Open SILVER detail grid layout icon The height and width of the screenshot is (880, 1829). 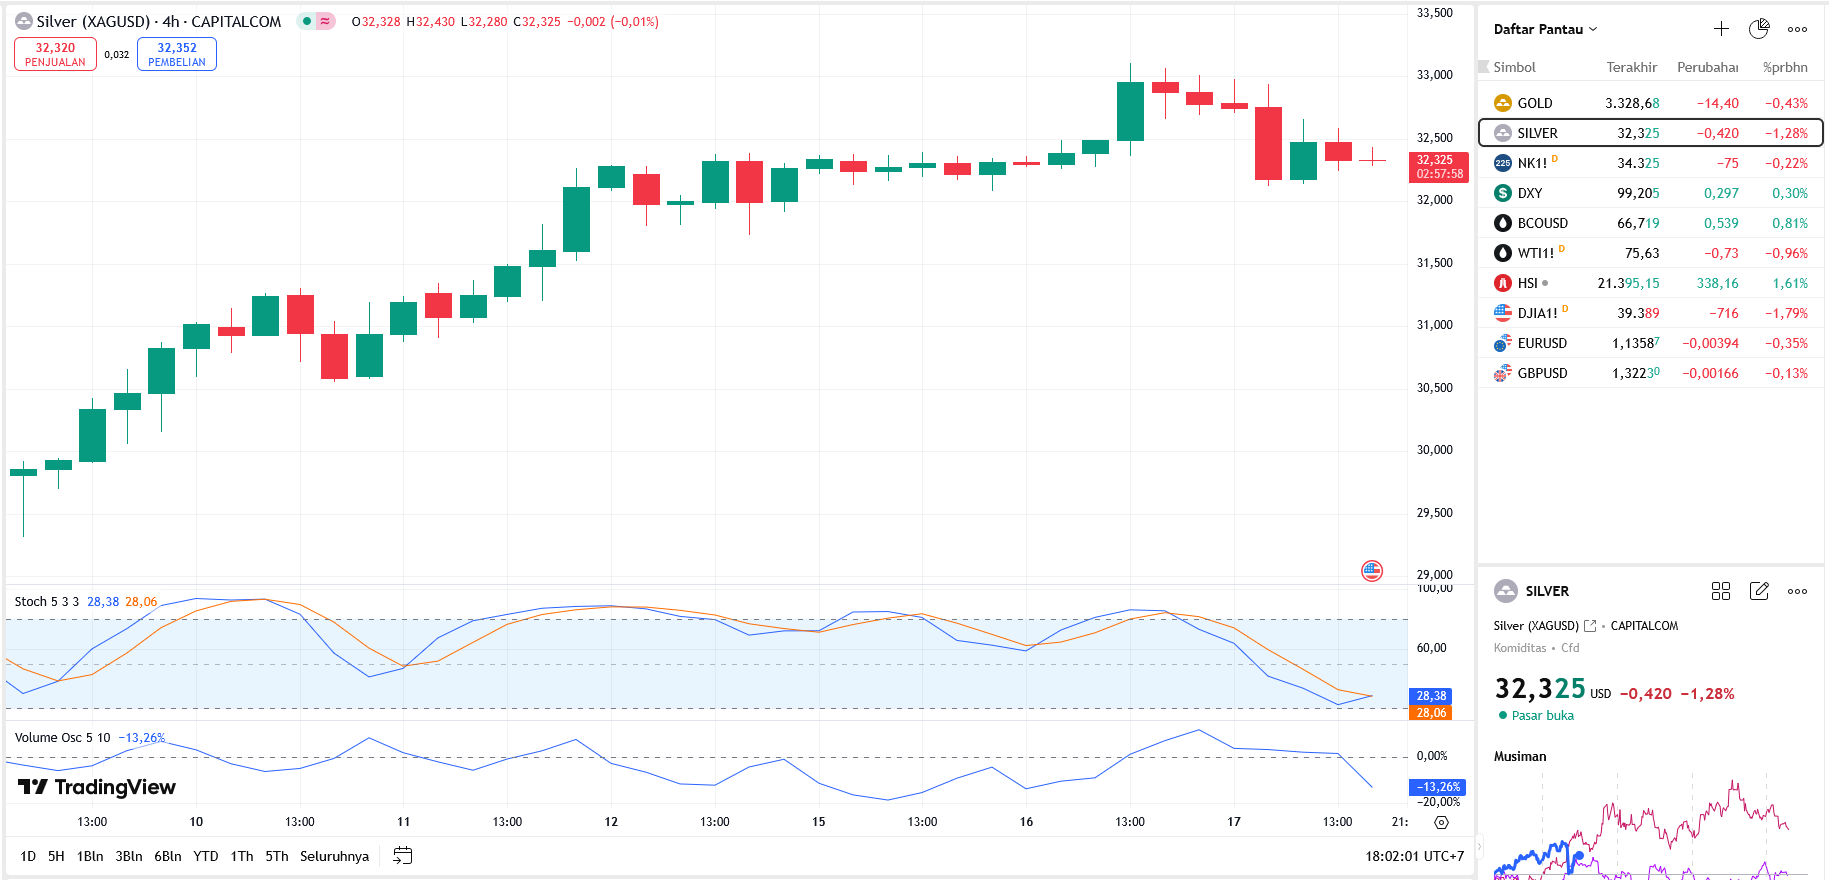1720,591
